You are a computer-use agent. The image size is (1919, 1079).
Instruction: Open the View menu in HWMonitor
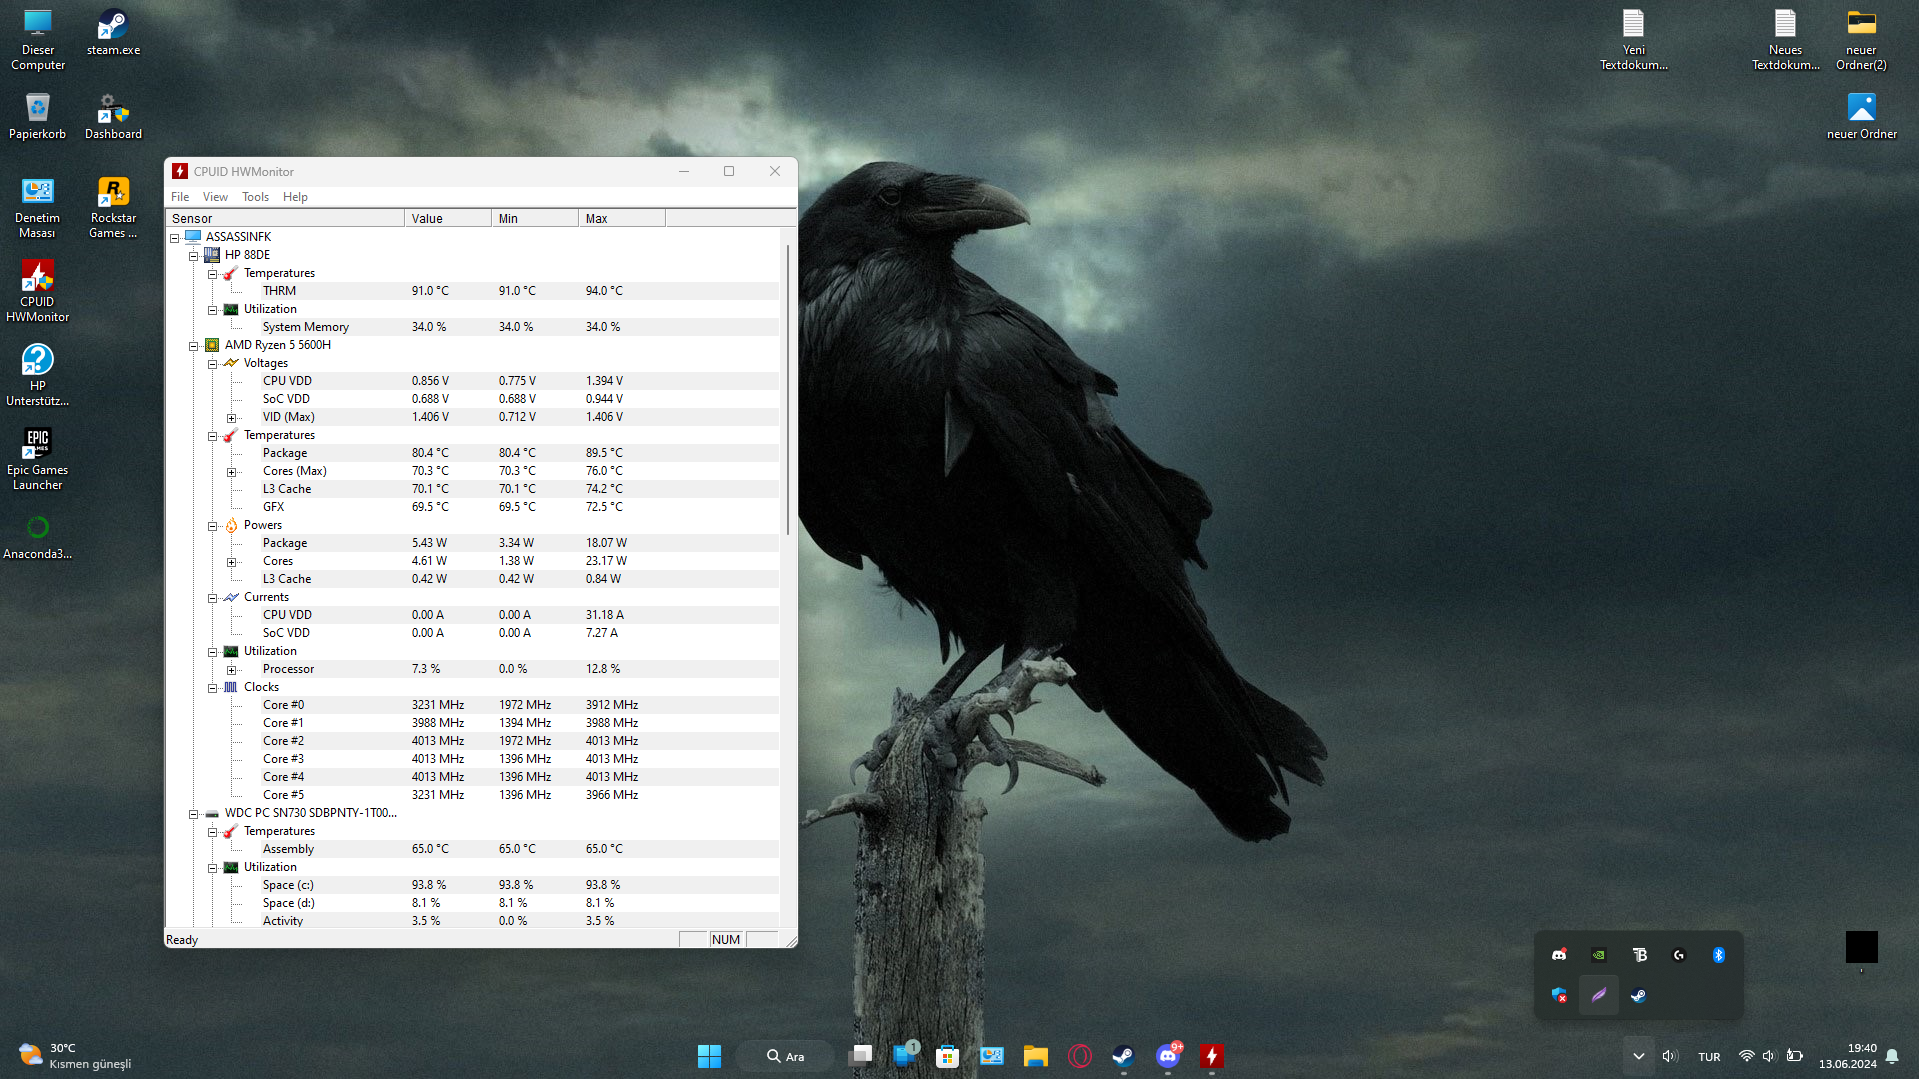point(215,197)
